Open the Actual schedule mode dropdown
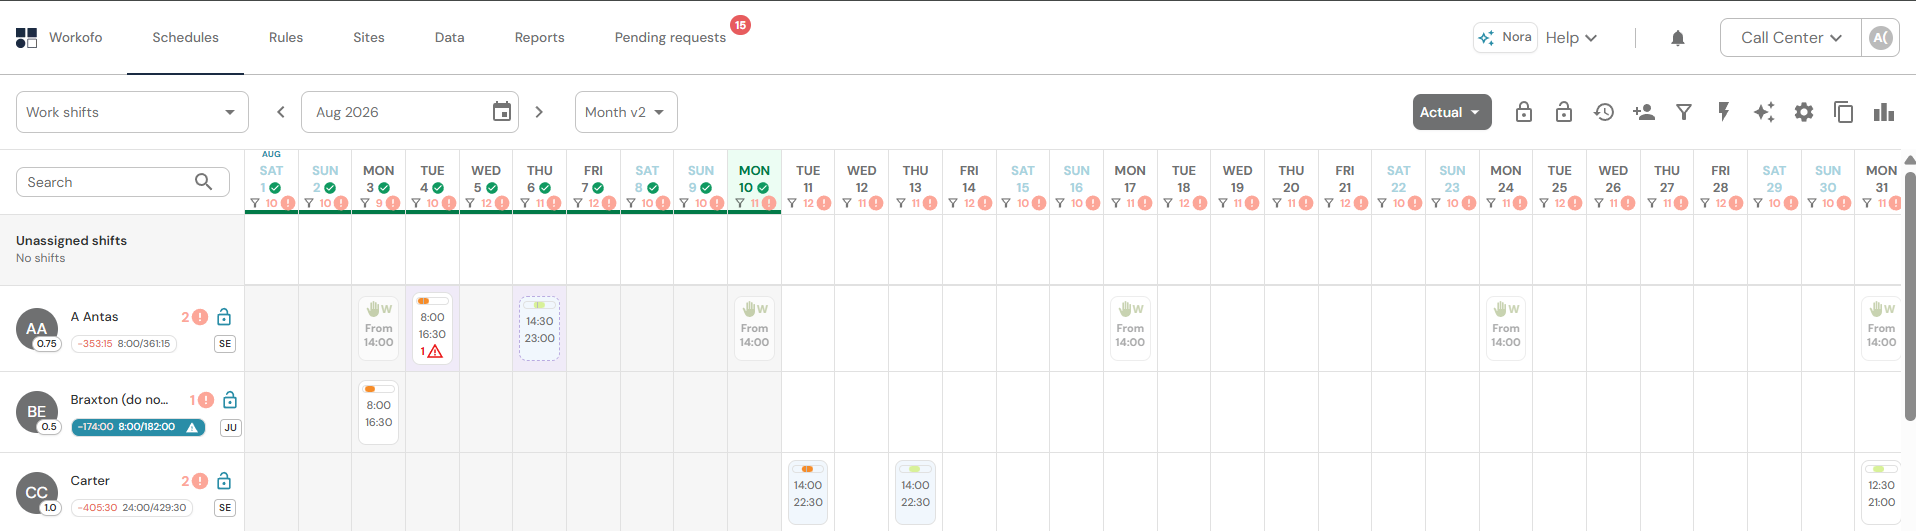Image resolution: width=1916 pixels, height=531 pixels. coord(1451,112)
